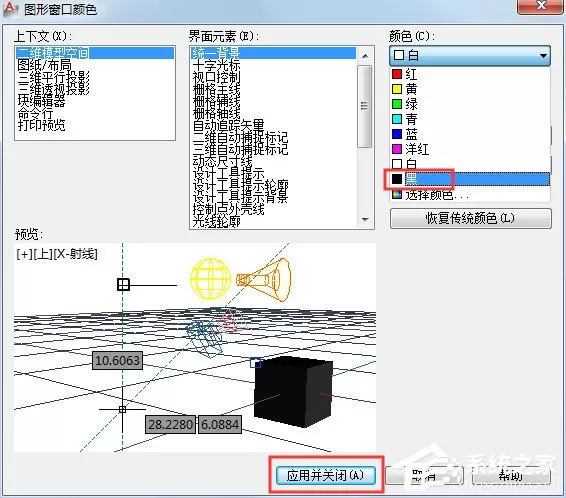Choose yellow from the color list

tap(470, 89)
